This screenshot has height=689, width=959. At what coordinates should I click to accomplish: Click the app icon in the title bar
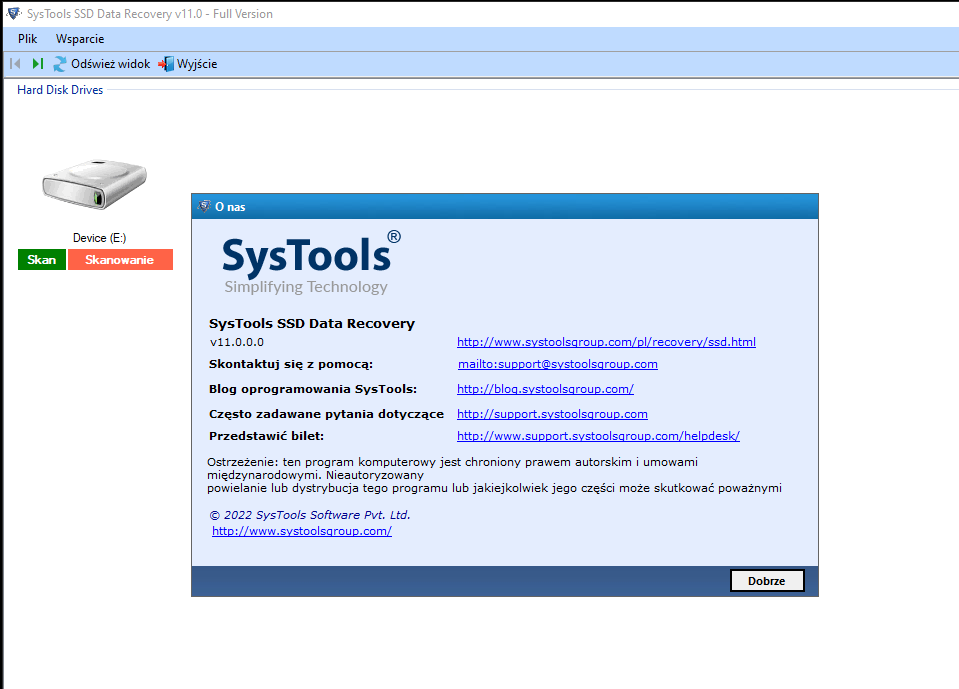[13, 13]
